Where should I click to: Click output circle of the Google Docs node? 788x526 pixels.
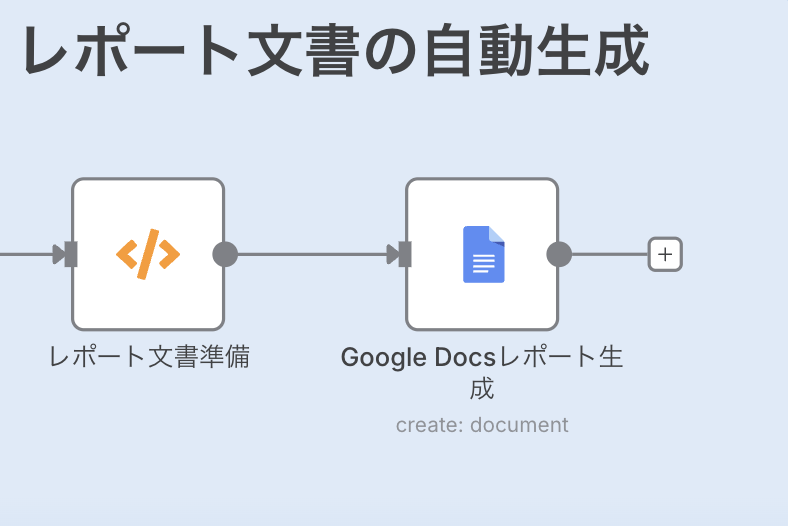[559, 254]
